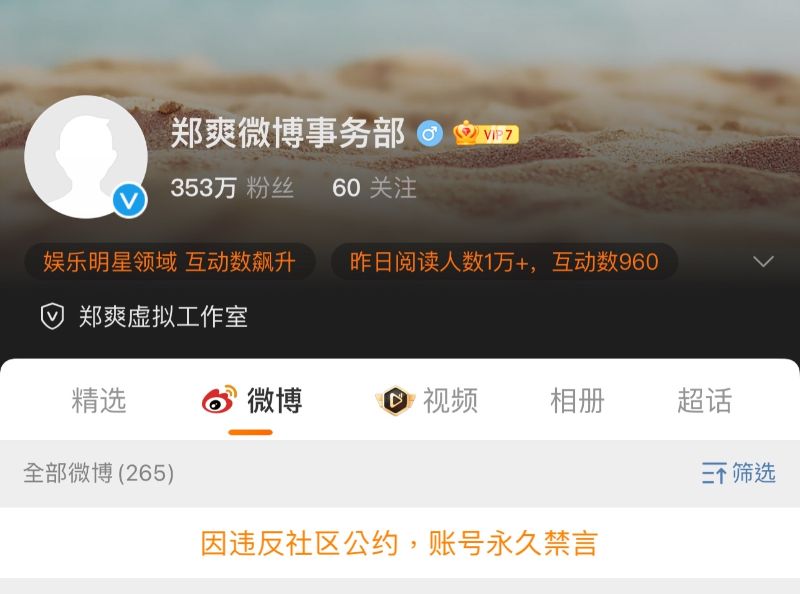Switch to the 精选 tab
Viewport: 800px width, 594px height.
click(98, 400)
